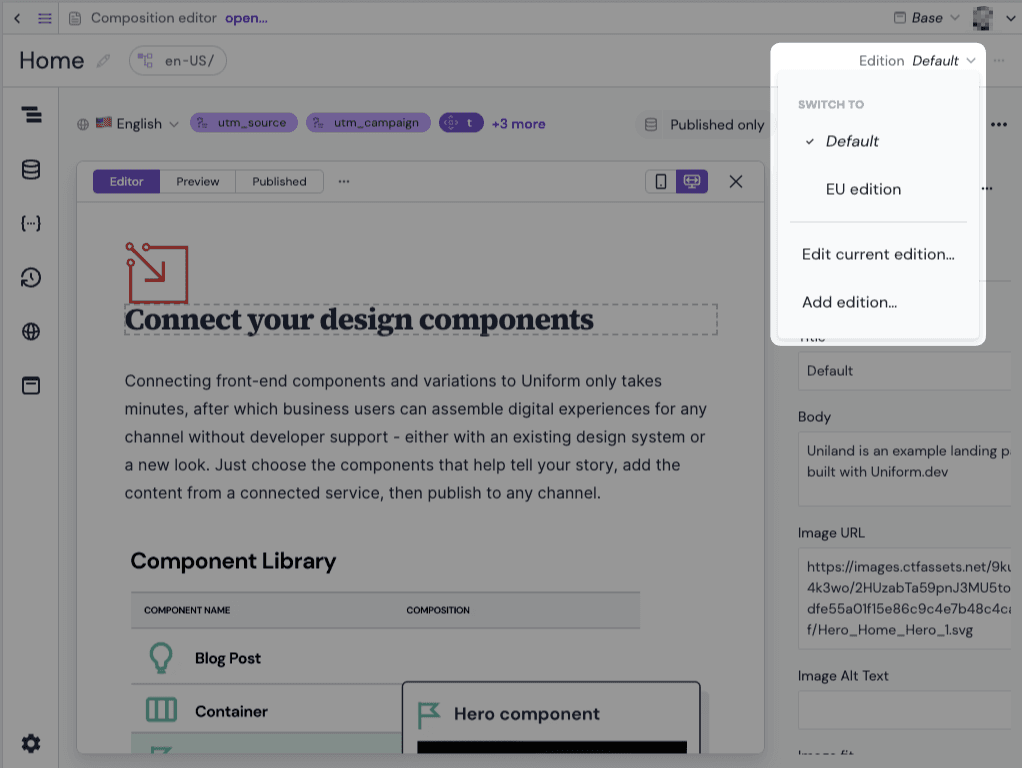Click the Body text area

[905, 468]
